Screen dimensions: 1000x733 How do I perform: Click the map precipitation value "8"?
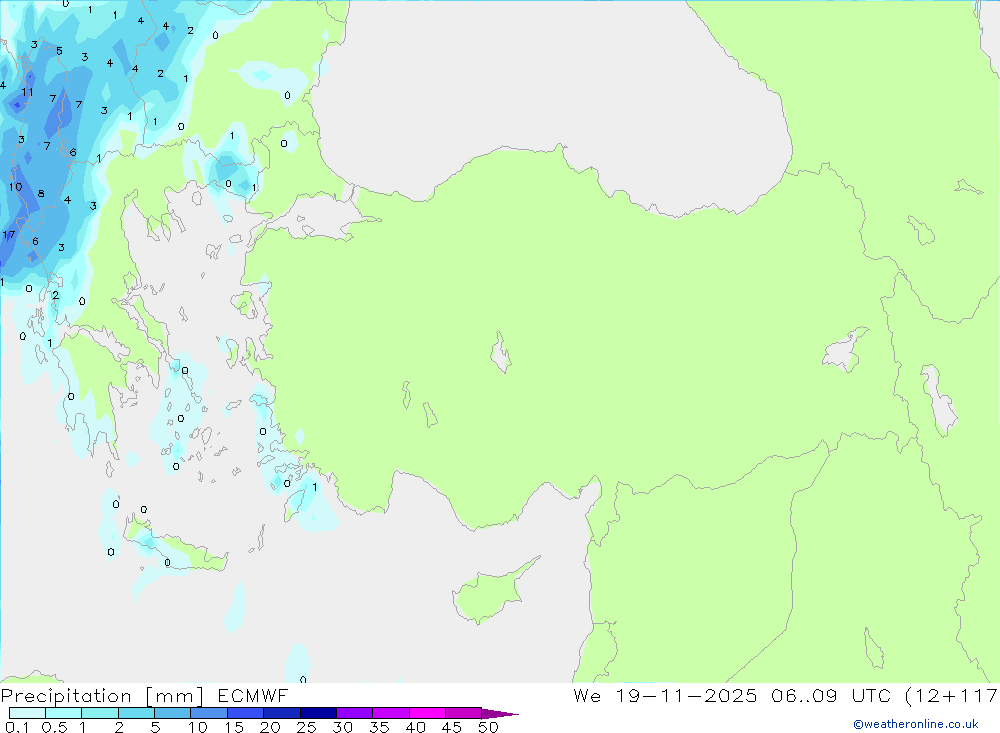[41, 194]
